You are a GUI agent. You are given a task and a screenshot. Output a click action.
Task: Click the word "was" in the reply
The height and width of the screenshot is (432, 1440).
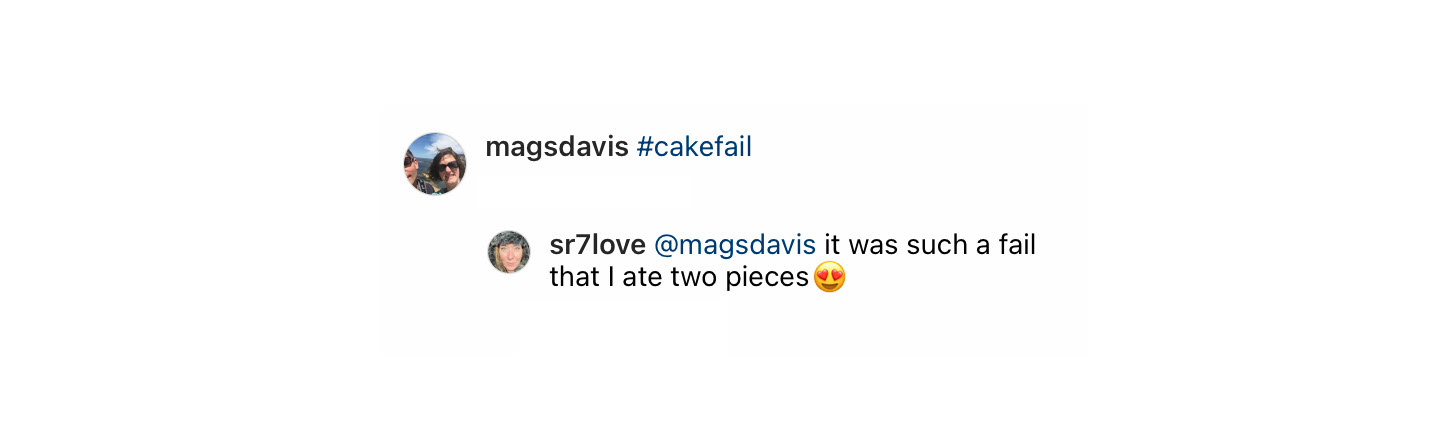[x=875, y=247]
